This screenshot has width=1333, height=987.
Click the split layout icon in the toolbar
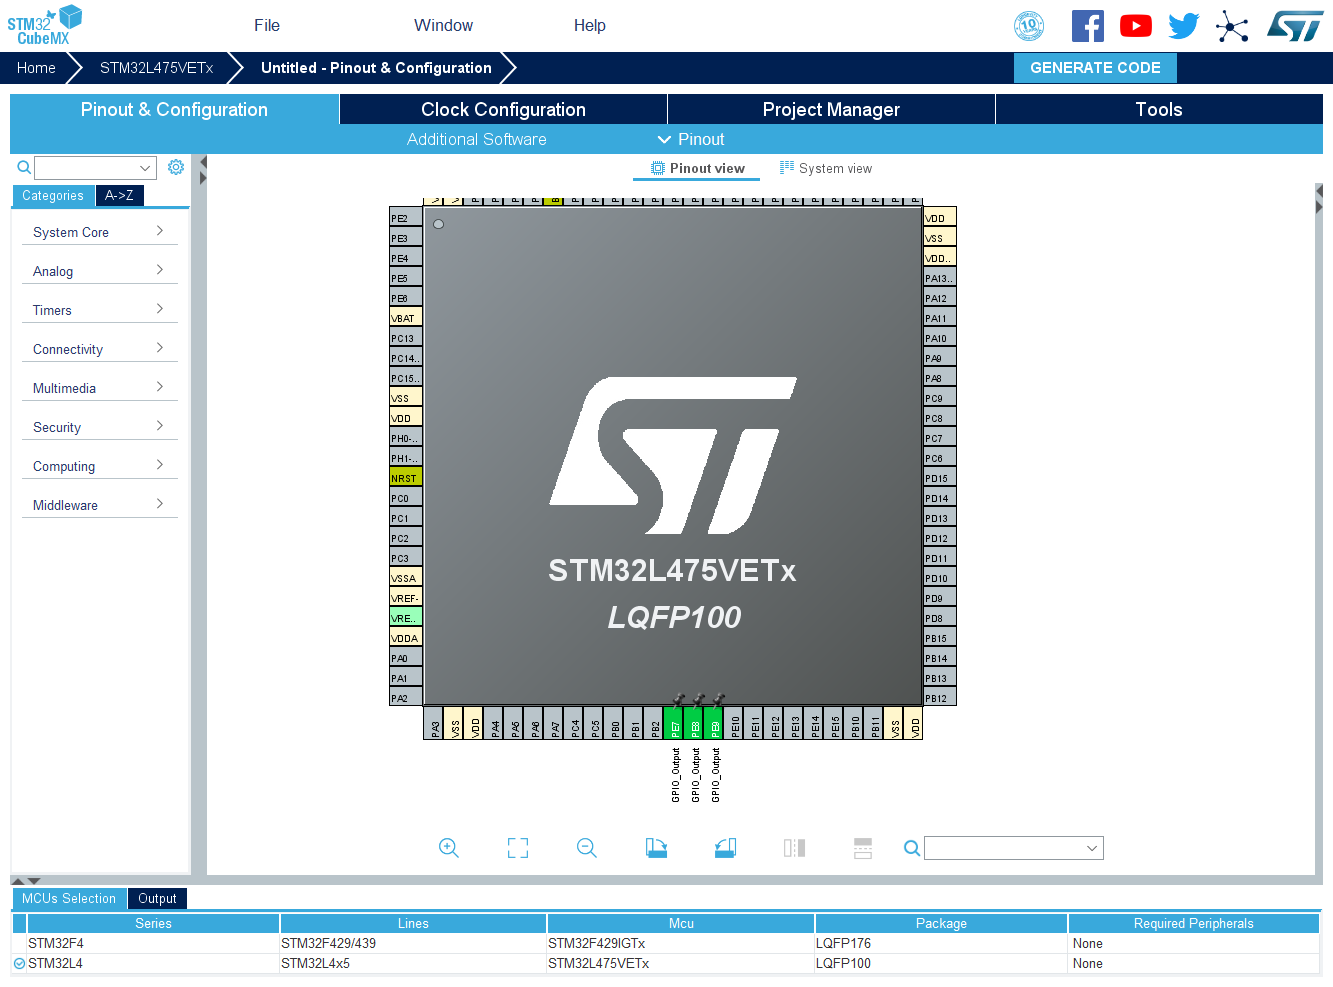863,848
